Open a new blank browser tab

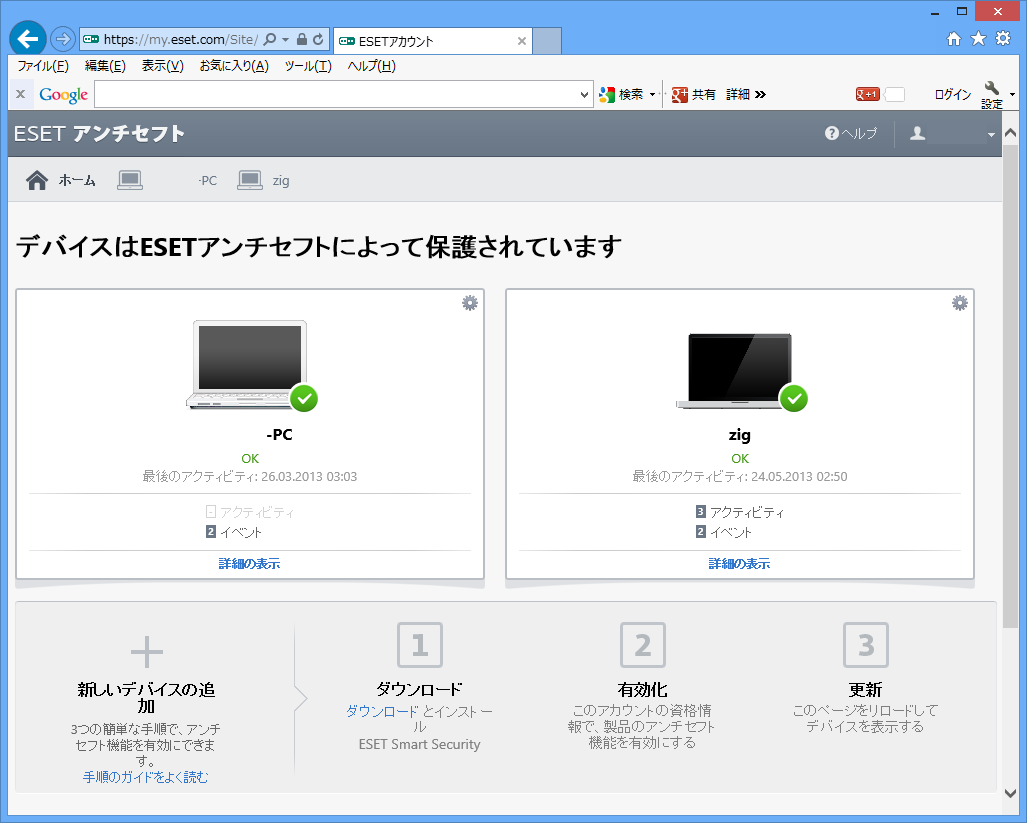pos(547,41)
